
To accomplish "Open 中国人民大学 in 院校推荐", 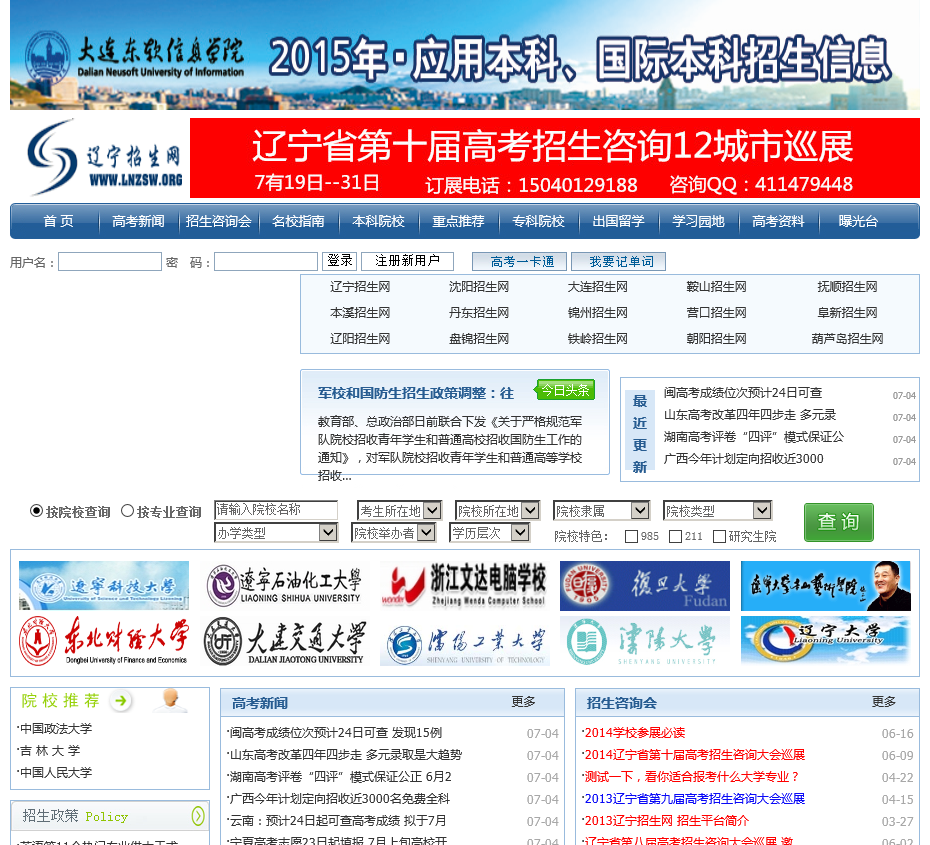I will click(56, 772).
